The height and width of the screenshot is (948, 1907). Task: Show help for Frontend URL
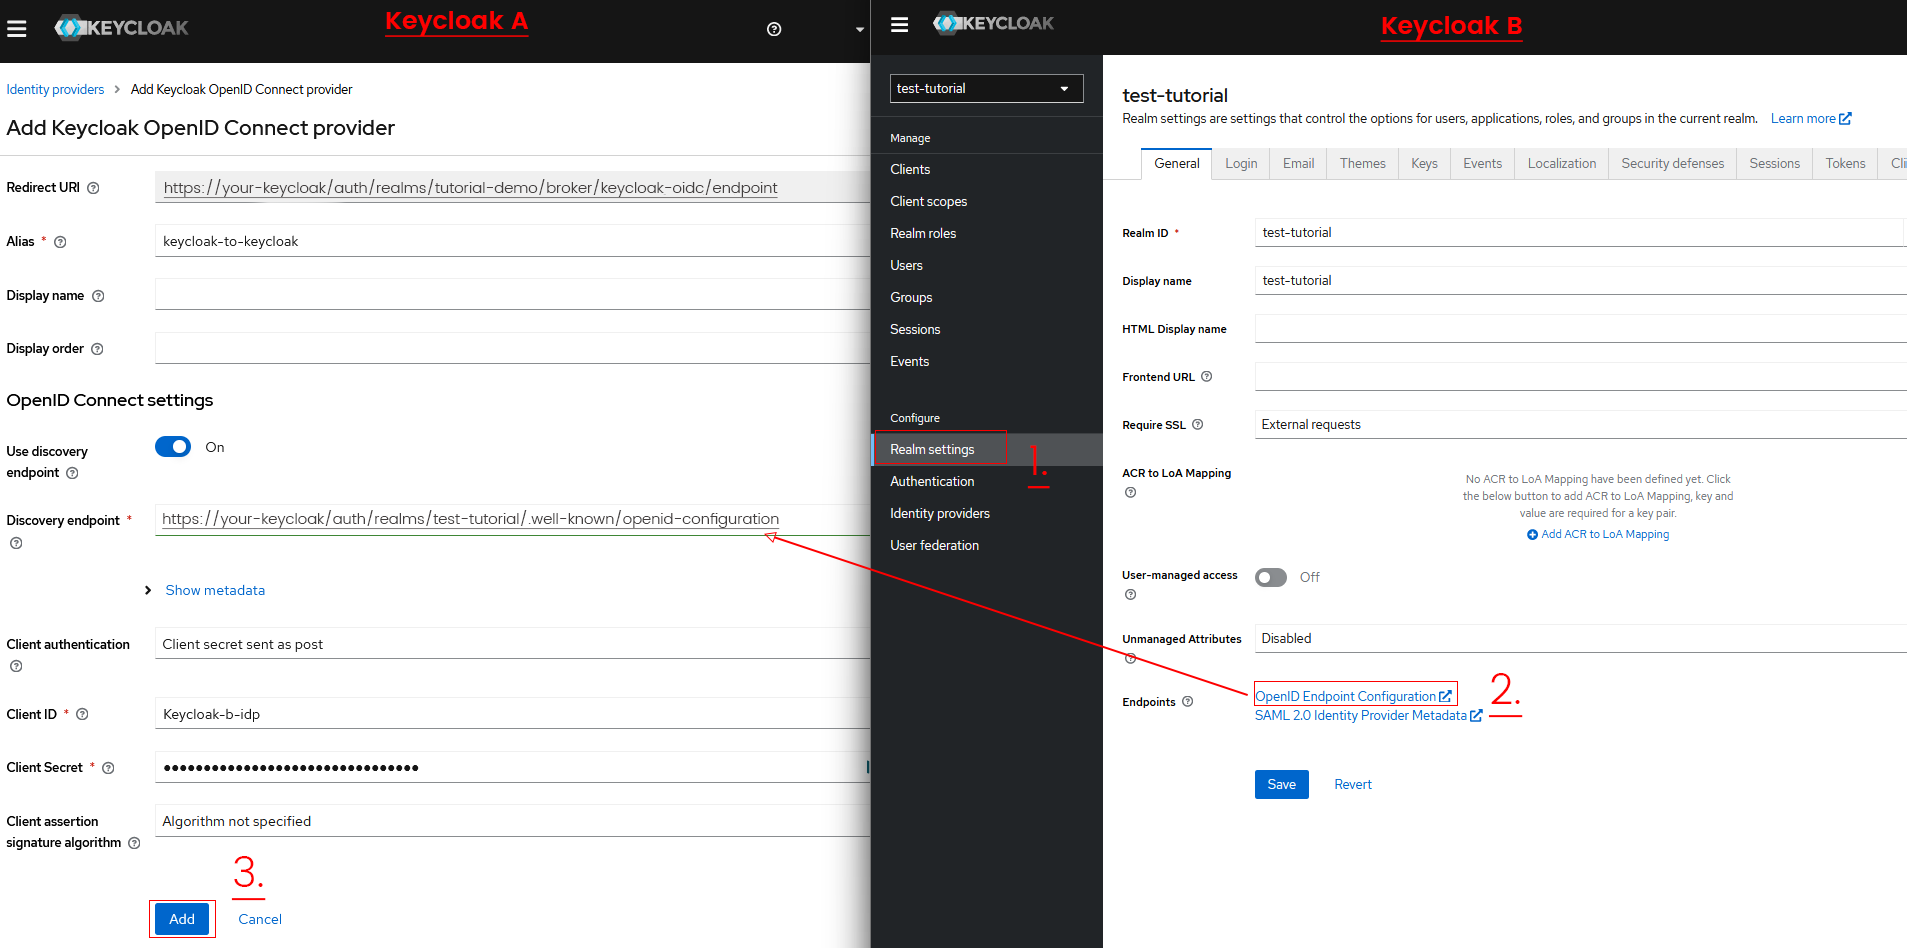pyautogui.click(x=1206, y=377)
